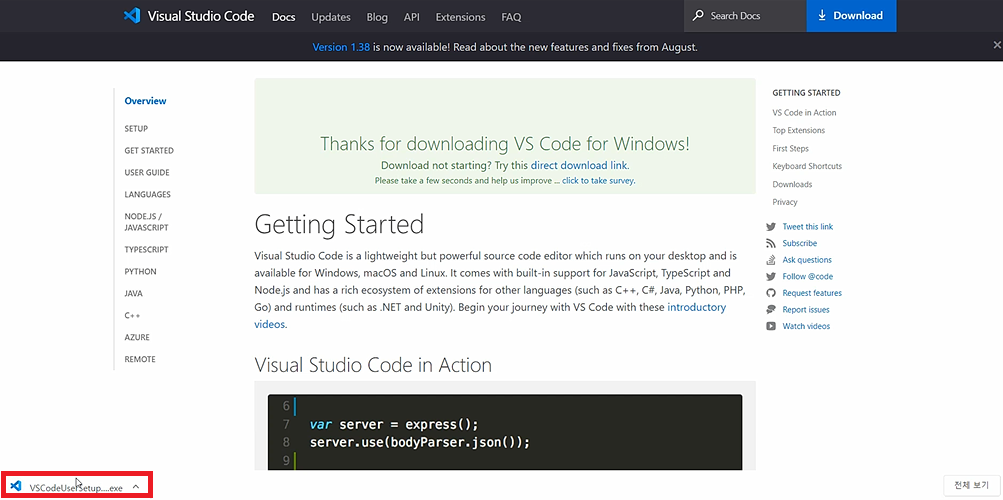Click the 전체 보기 show all button
1003x500 pixels.
971,485
